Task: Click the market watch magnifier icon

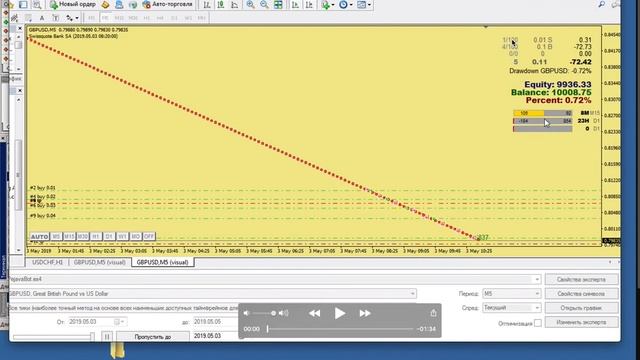Action: [x=37, y=4]
